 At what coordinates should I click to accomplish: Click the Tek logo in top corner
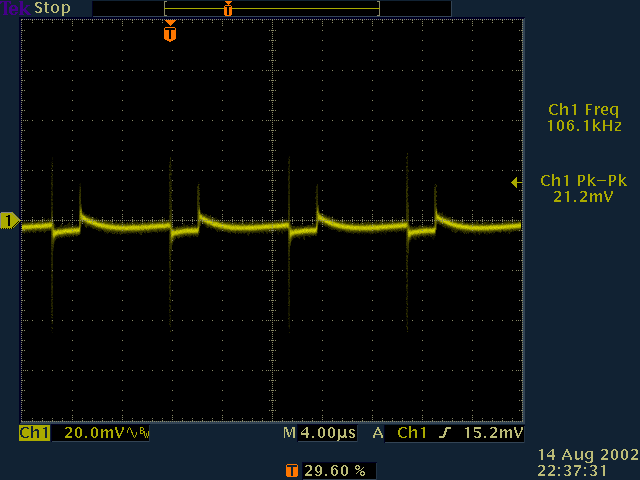click(x=16, y=8)
